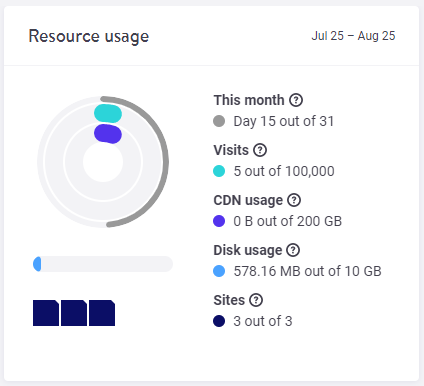424x386 pixels.
Task: Click the teal dot beside Visits count
Action: pos(219,171)
